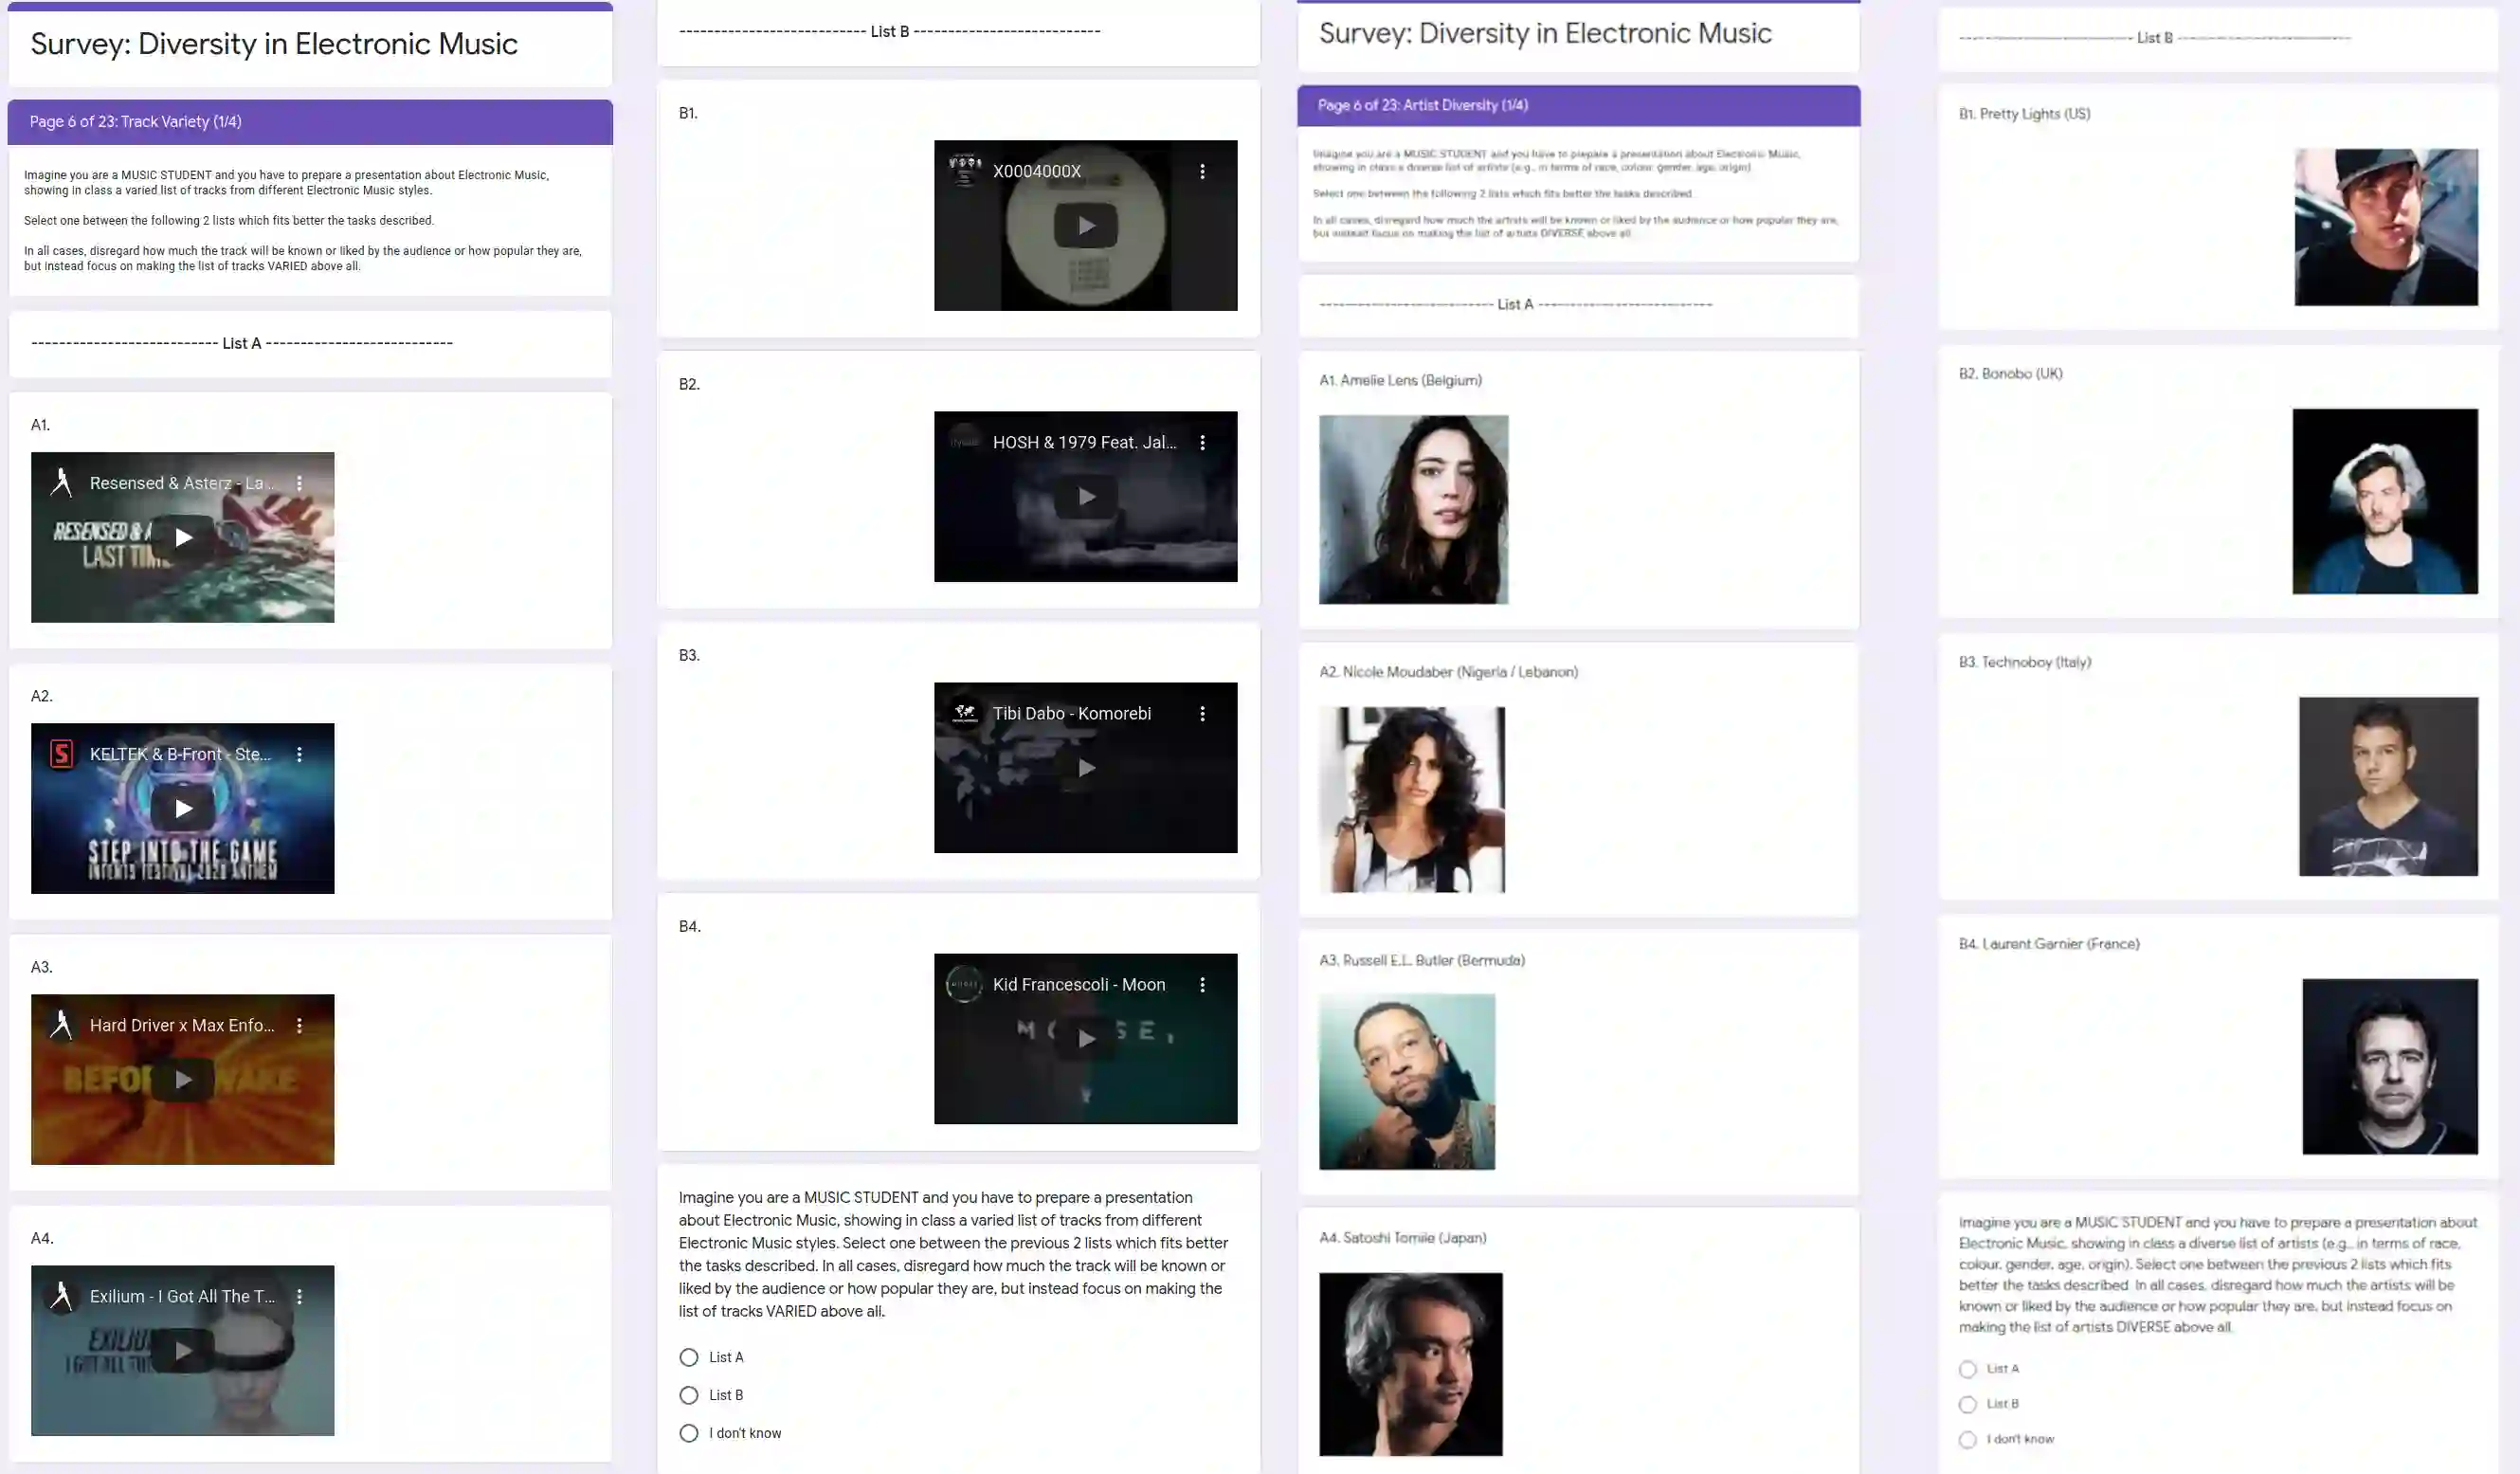The height and width of the screenshot is (1474, 2520).
Task: Select List B for track variety
Action: point(689,1395)
